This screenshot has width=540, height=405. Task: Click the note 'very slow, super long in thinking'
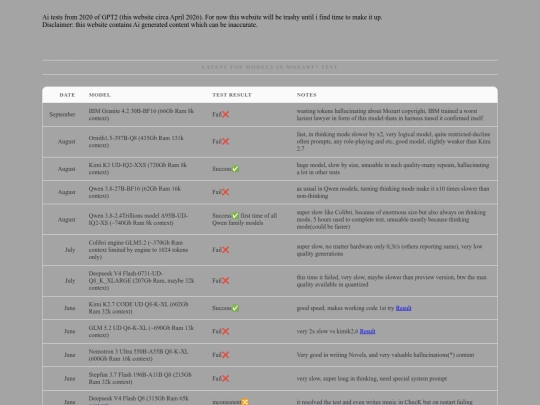[372, 378]
